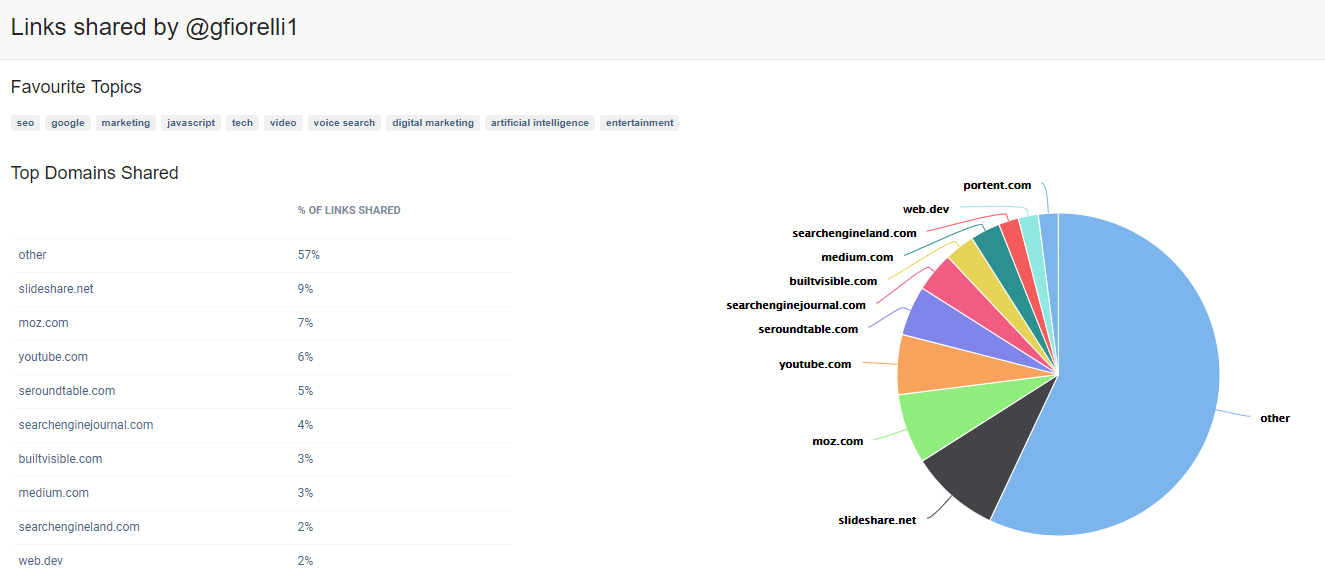Select the 'google' topic tag
Screen dimensions: 1325x570
(68, 123)
